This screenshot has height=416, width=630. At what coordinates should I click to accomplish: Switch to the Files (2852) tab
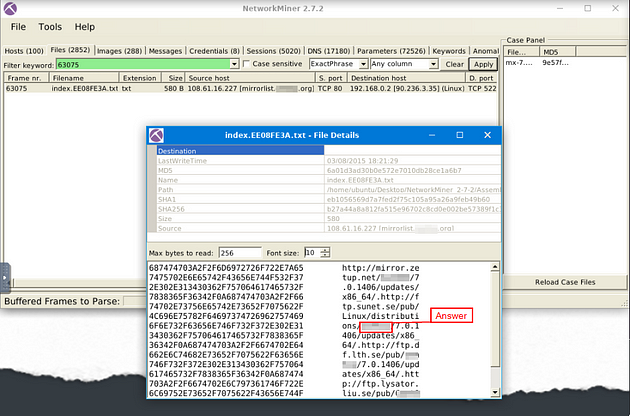click(70, 50)
